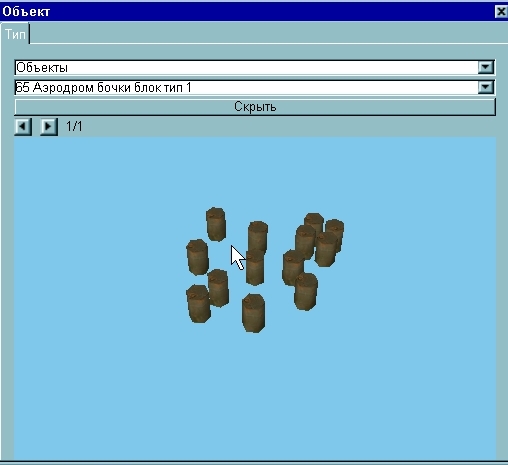508x465 pixels.
Task: Open the Объекты combo box field
Action: click(x=254, y=68)
